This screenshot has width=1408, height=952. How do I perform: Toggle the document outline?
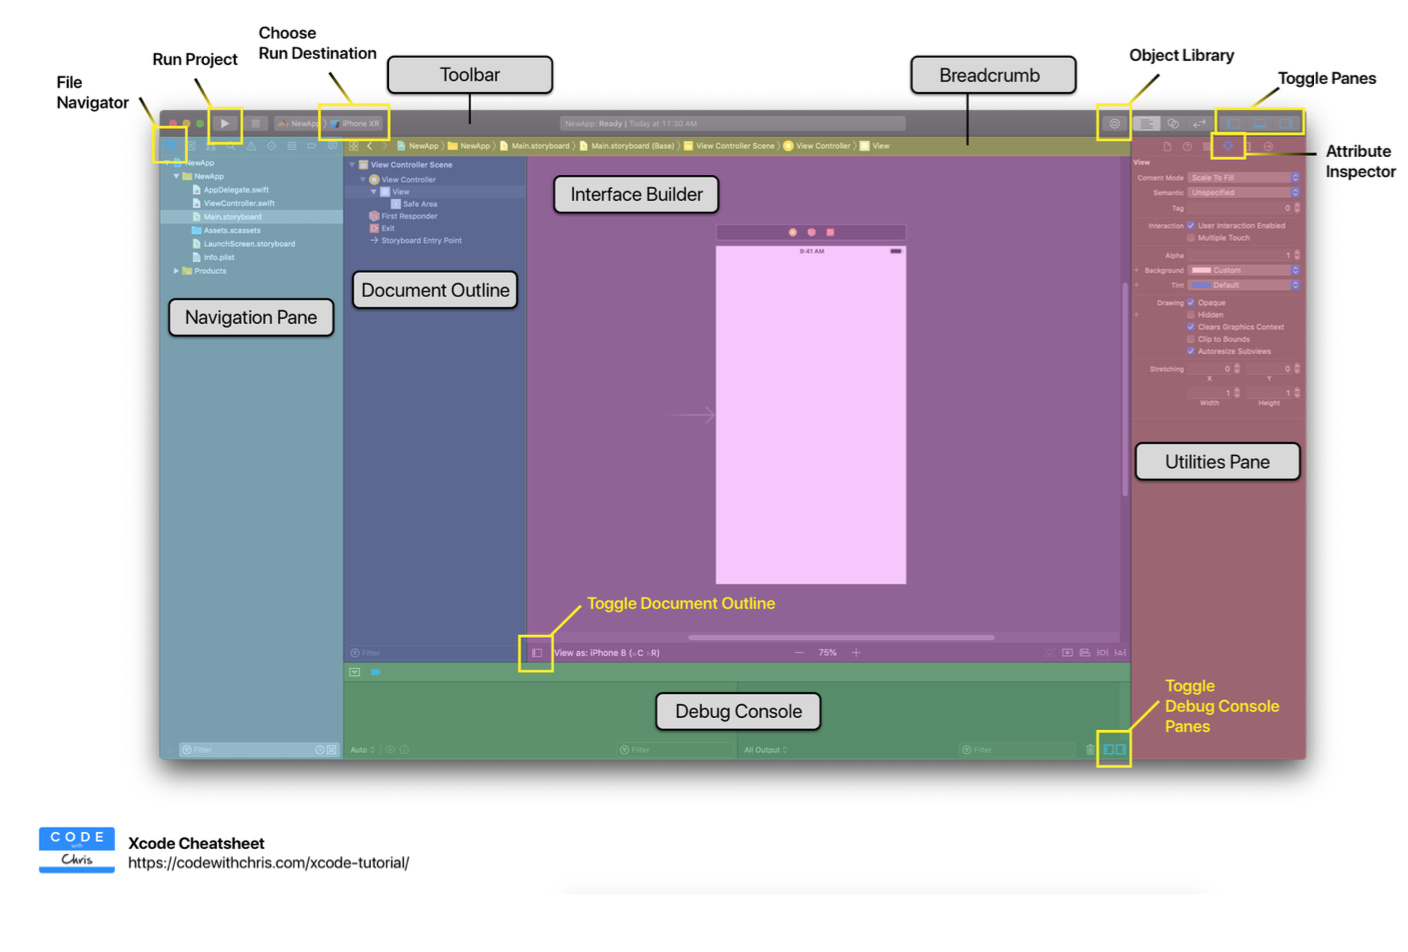tap(537, 653)
